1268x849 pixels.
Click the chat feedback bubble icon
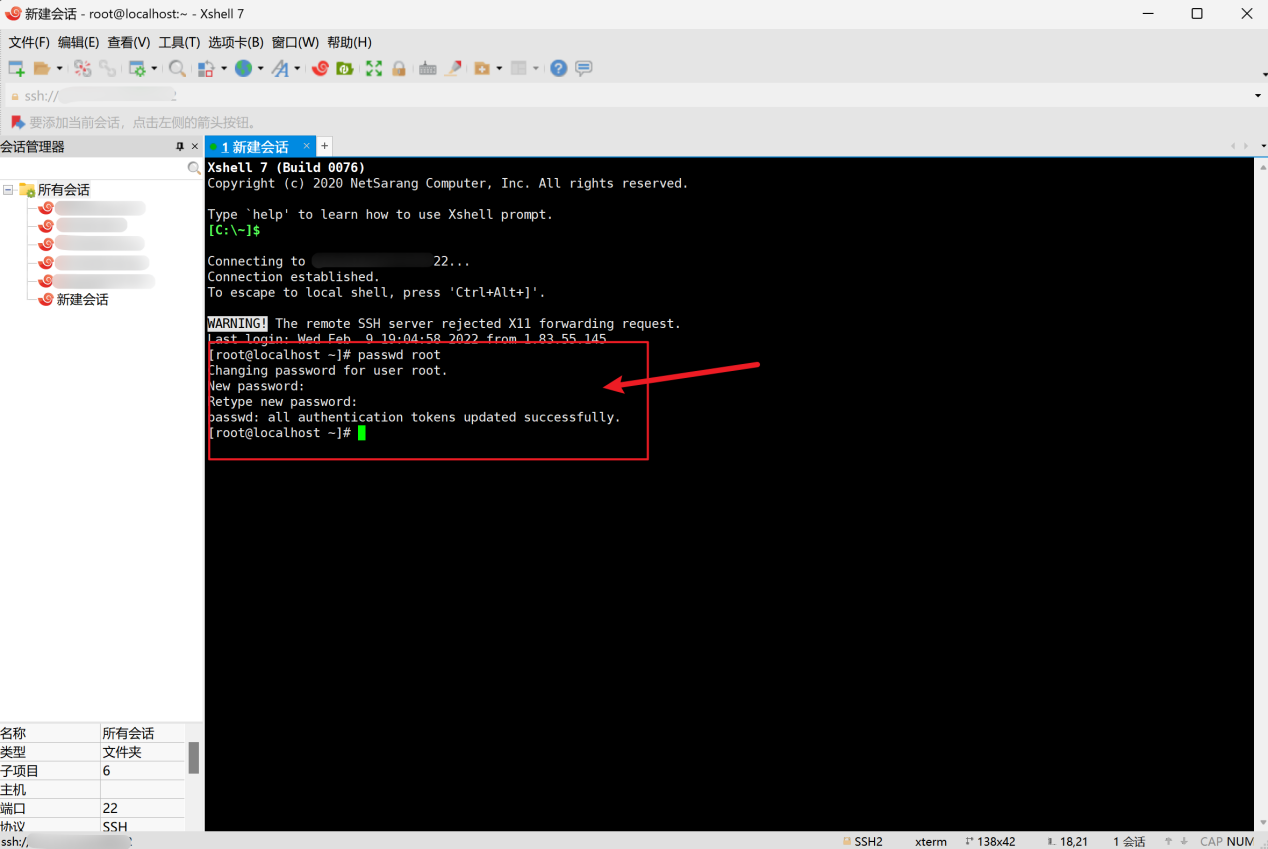[584, 68]
